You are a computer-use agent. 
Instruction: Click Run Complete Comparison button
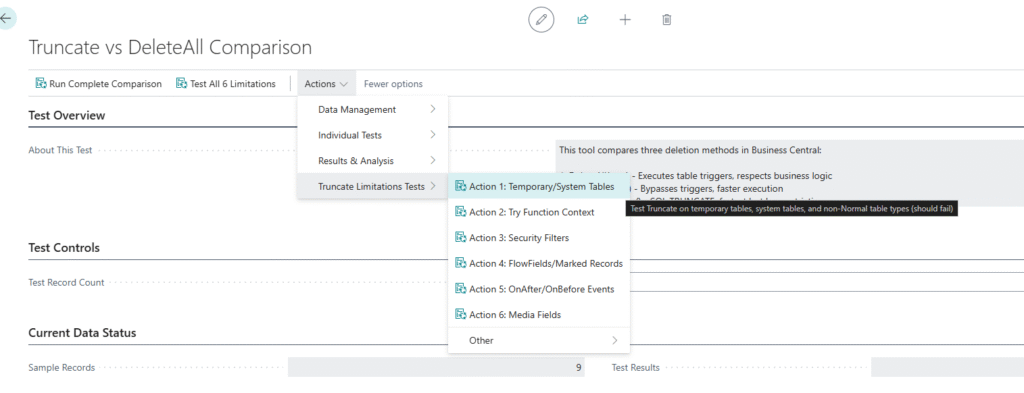click(x=98, y=84)
